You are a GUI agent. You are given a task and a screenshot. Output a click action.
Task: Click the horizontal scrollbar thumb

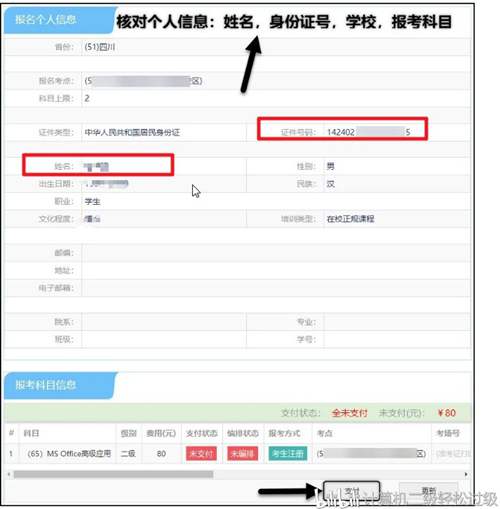tap(113, 474)
